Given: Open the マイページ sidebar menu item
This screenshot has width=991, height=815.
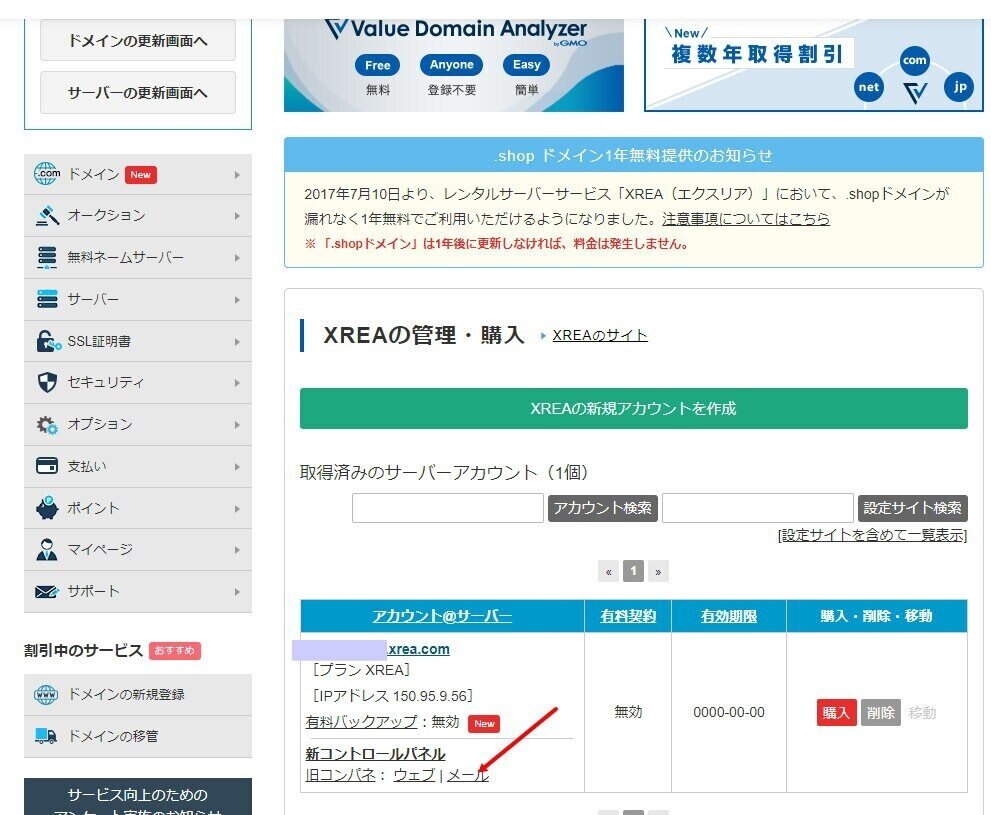Looking at the screenshot, I should [138, 550].
